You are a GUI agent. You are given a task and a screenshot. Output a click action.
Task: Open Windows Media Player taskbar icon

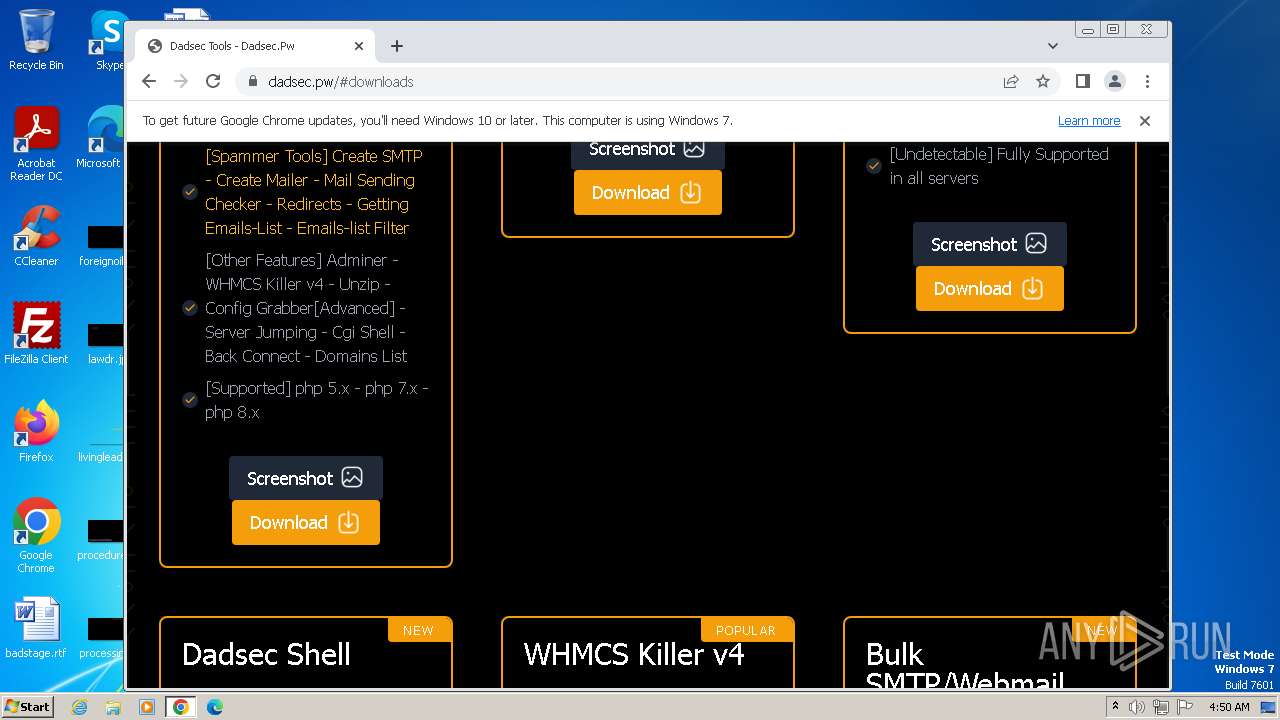click(146, 707)
